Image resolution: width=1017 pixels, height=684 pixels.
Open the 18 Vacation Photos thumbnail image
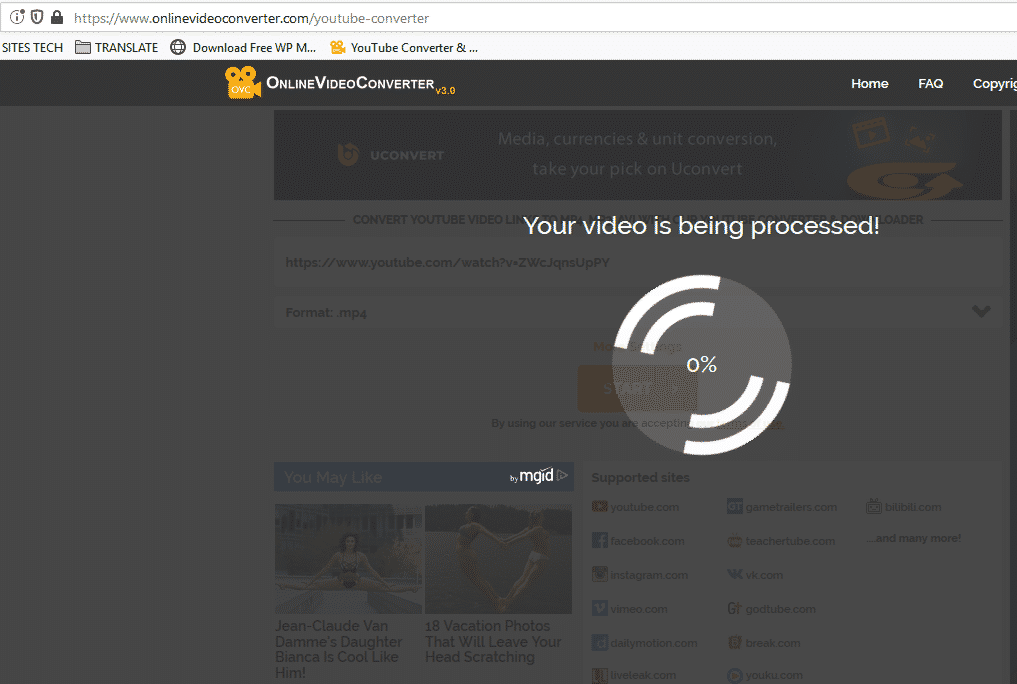pos(498,559)
